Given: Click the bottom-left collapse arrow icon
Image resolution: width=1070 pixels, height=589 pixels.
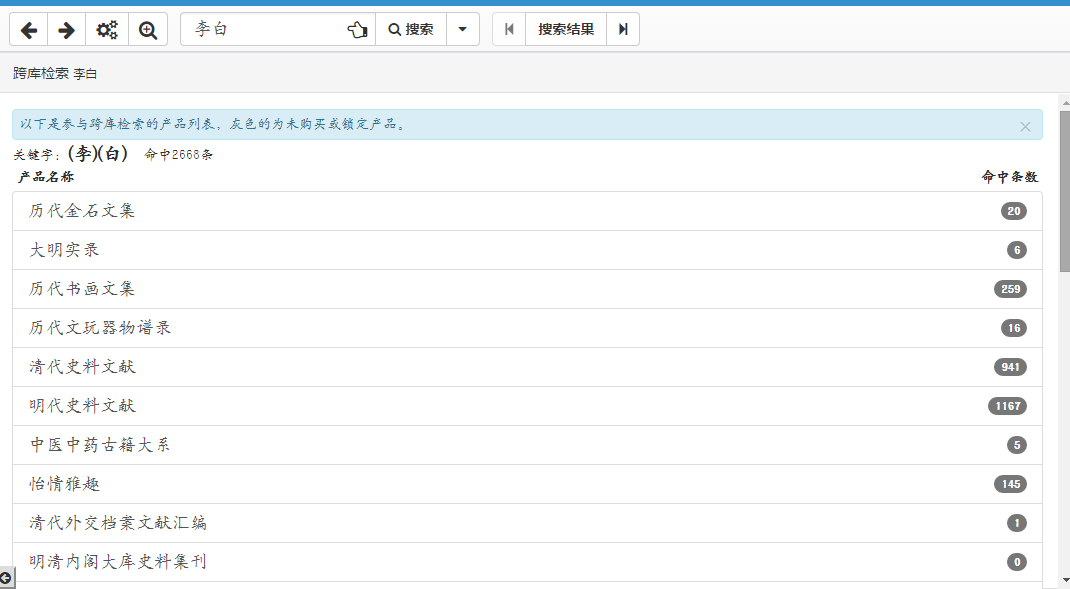Looking at the screenshot, I should pos(6,578).
